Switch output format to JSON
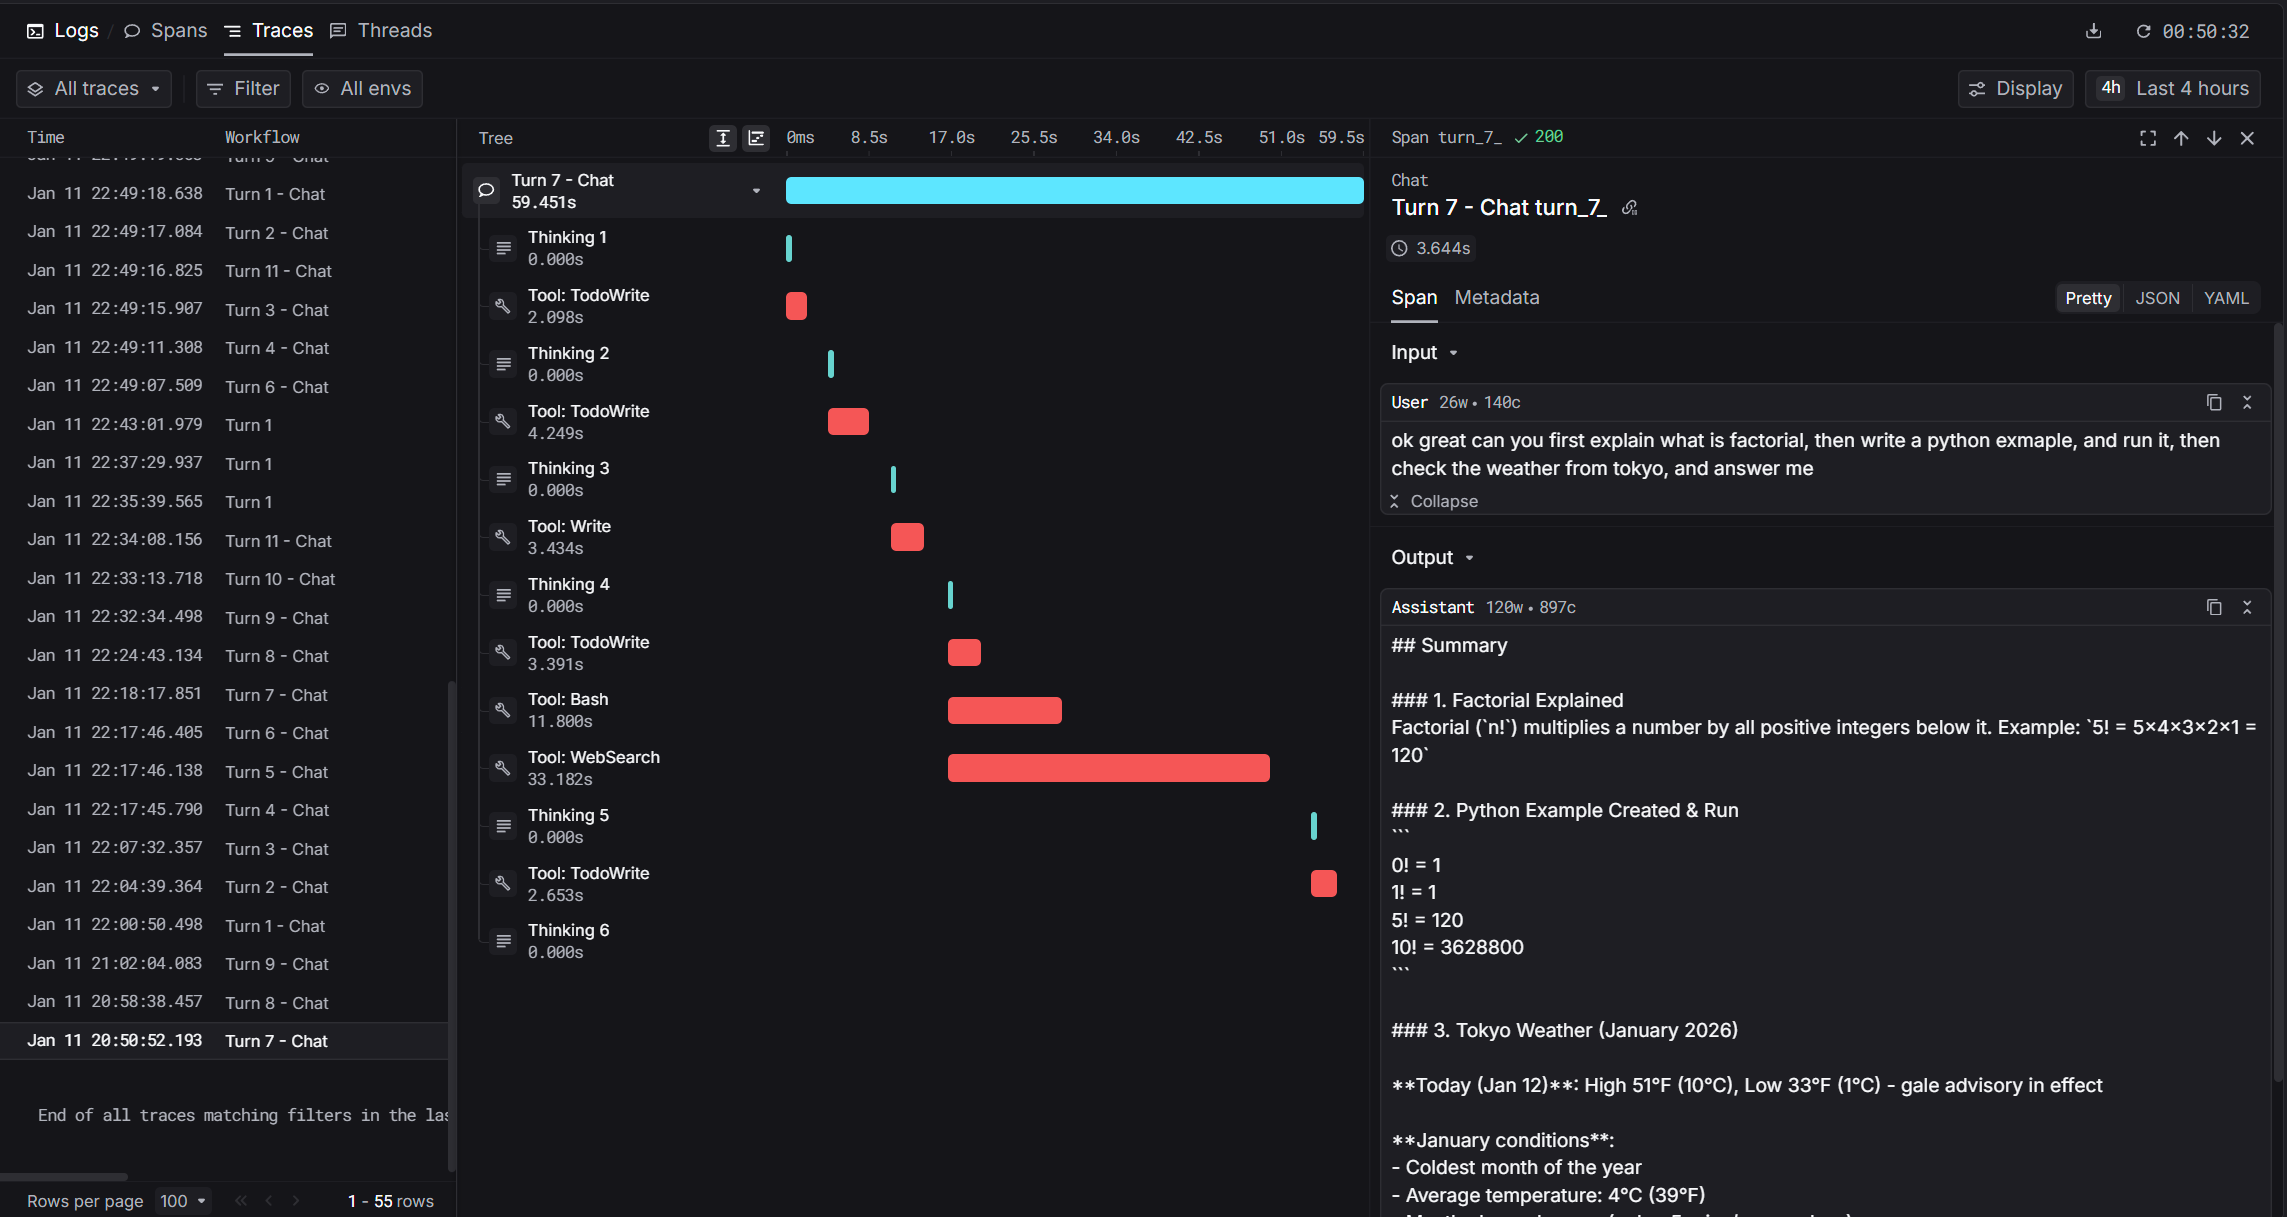2287x1217 pixels. tap(2157, 298)
